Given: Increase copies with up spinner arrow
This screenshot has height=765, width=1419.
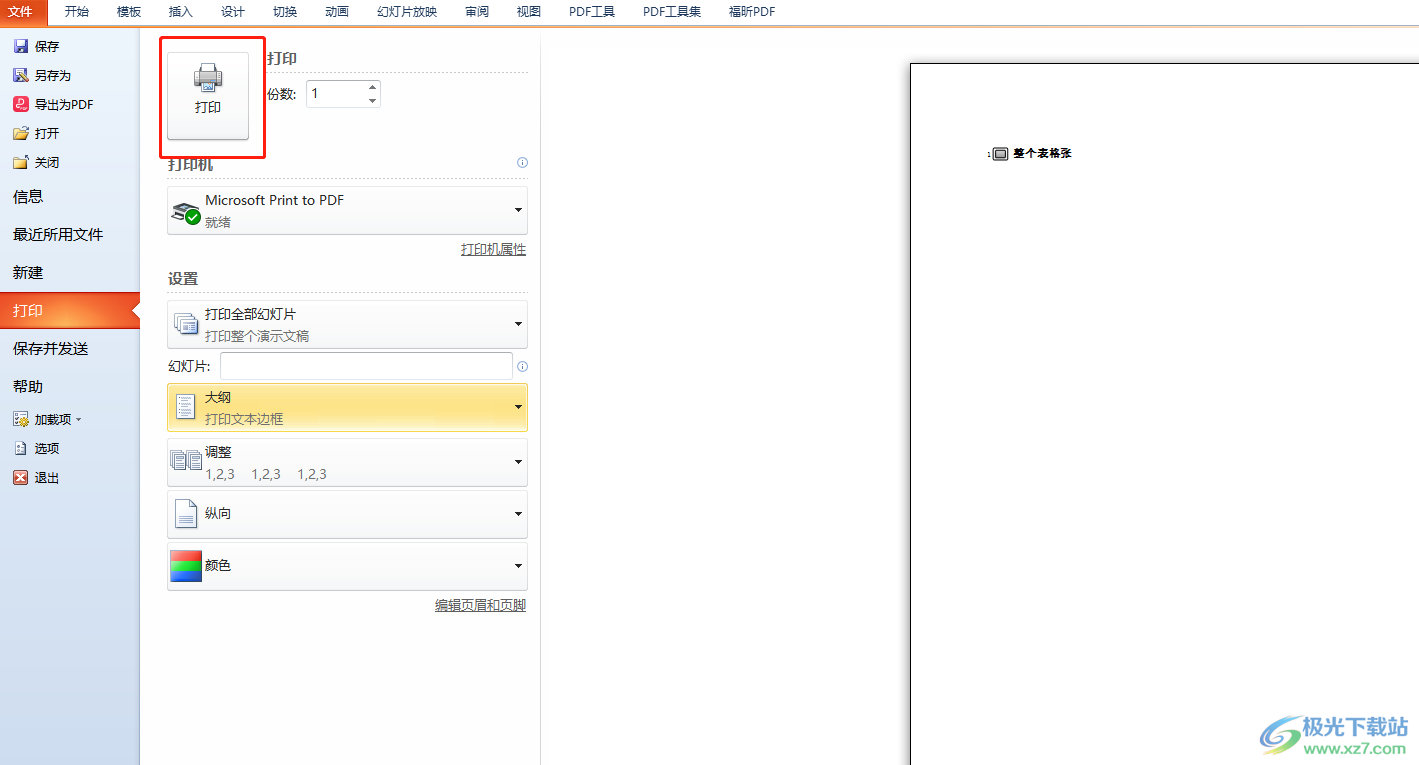Looking at the screenshot, I should [x=373, y=87].
